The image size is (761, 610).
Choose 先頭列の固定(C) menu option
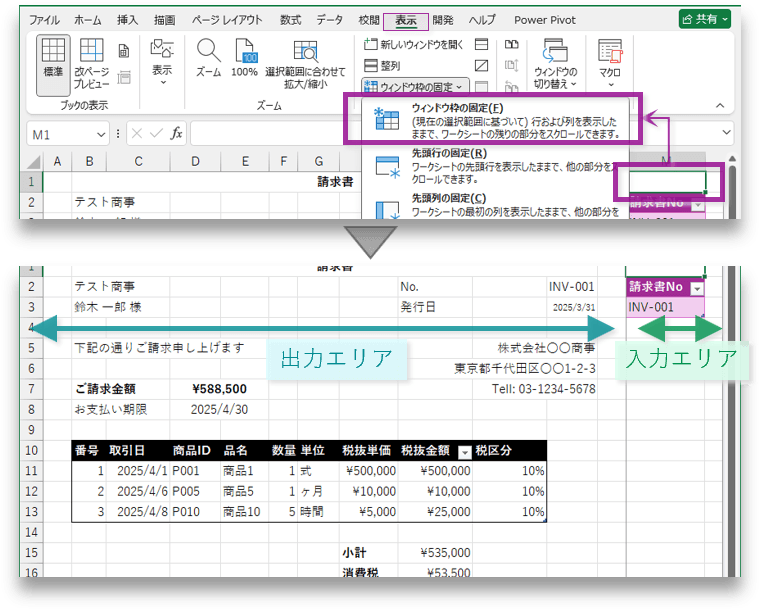pos(495,205)
